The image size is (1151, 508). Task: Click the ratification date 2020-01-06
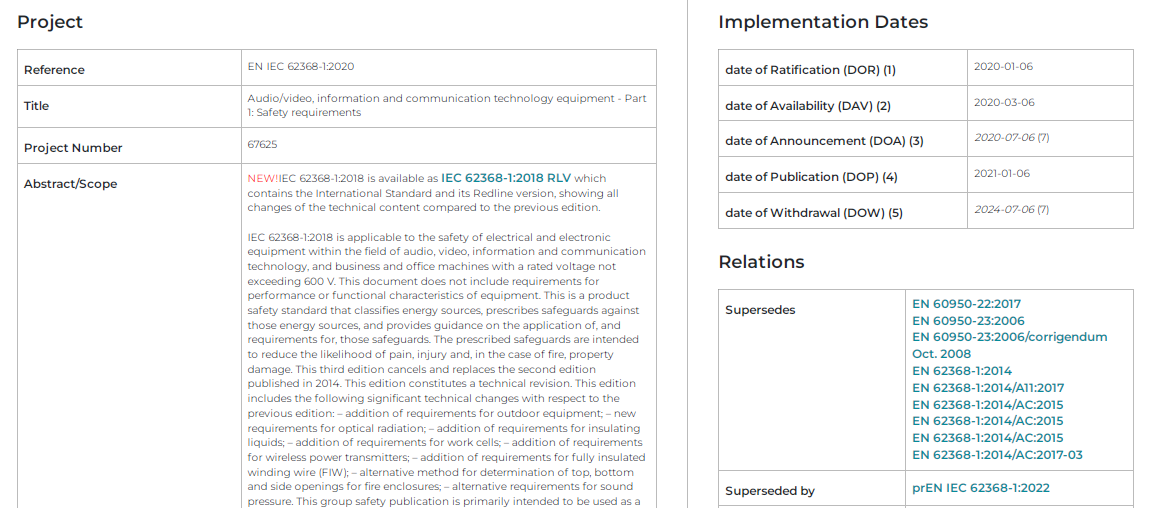tap(1003, 66)
